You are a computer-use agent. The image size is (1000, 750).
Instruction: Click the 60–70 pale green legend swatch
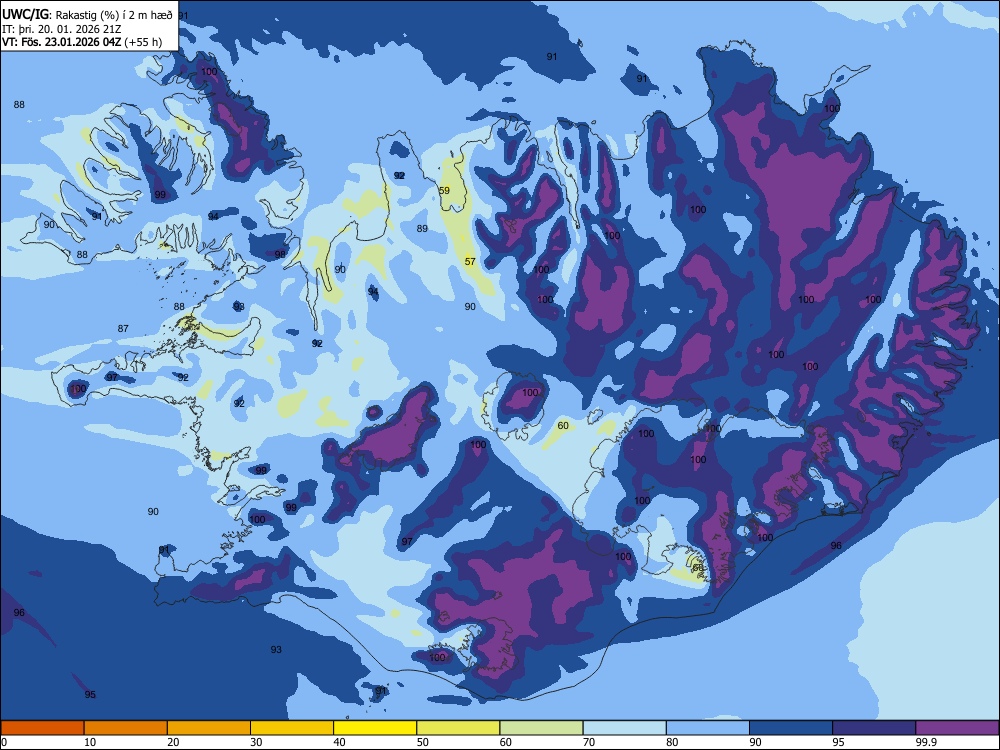click(541, 728)
